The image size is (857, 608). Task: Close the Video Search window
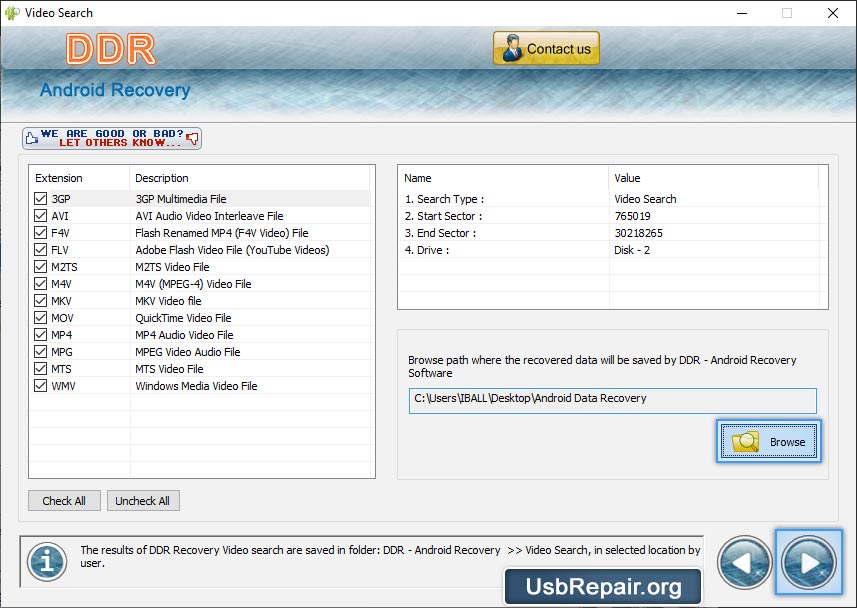pos(832,13)
